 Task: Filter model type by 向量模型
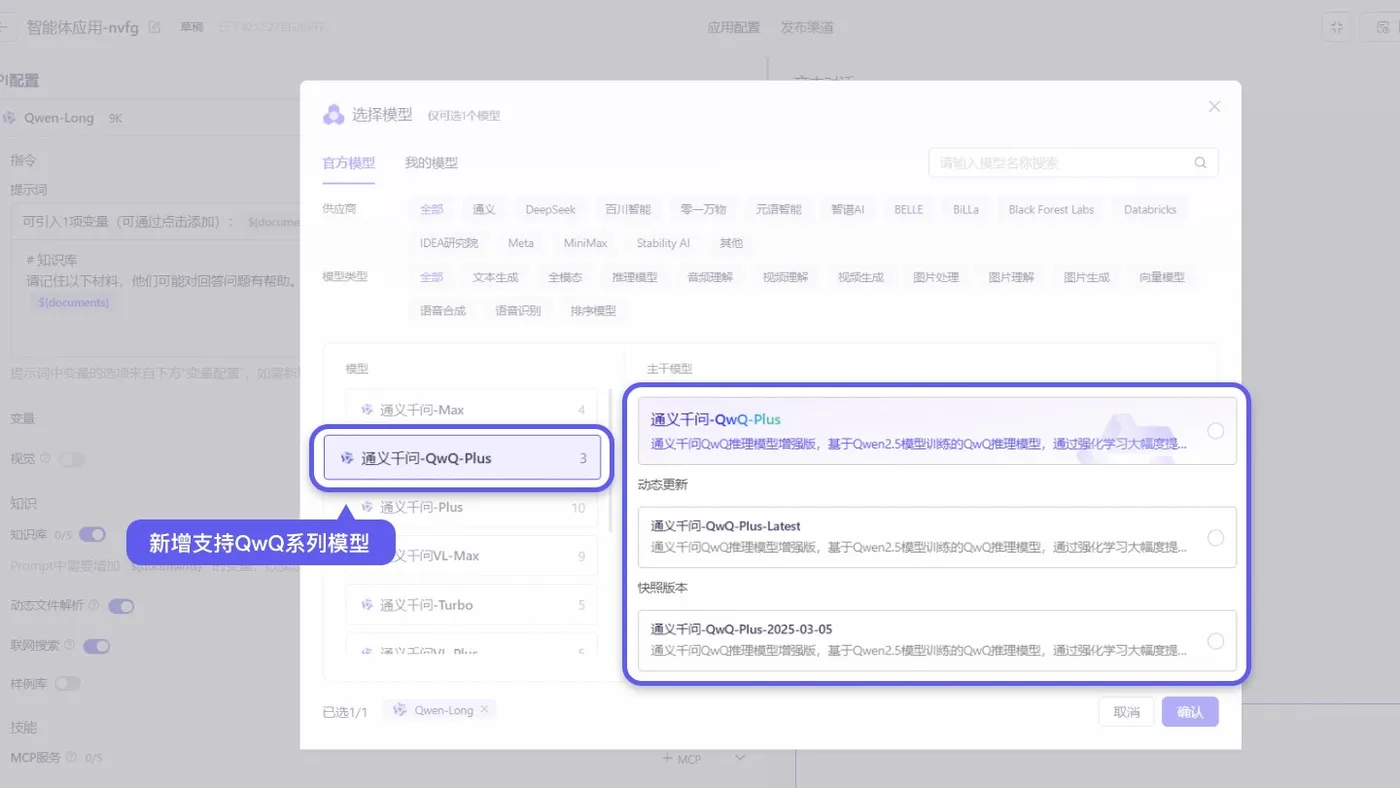coord(1162,277)
